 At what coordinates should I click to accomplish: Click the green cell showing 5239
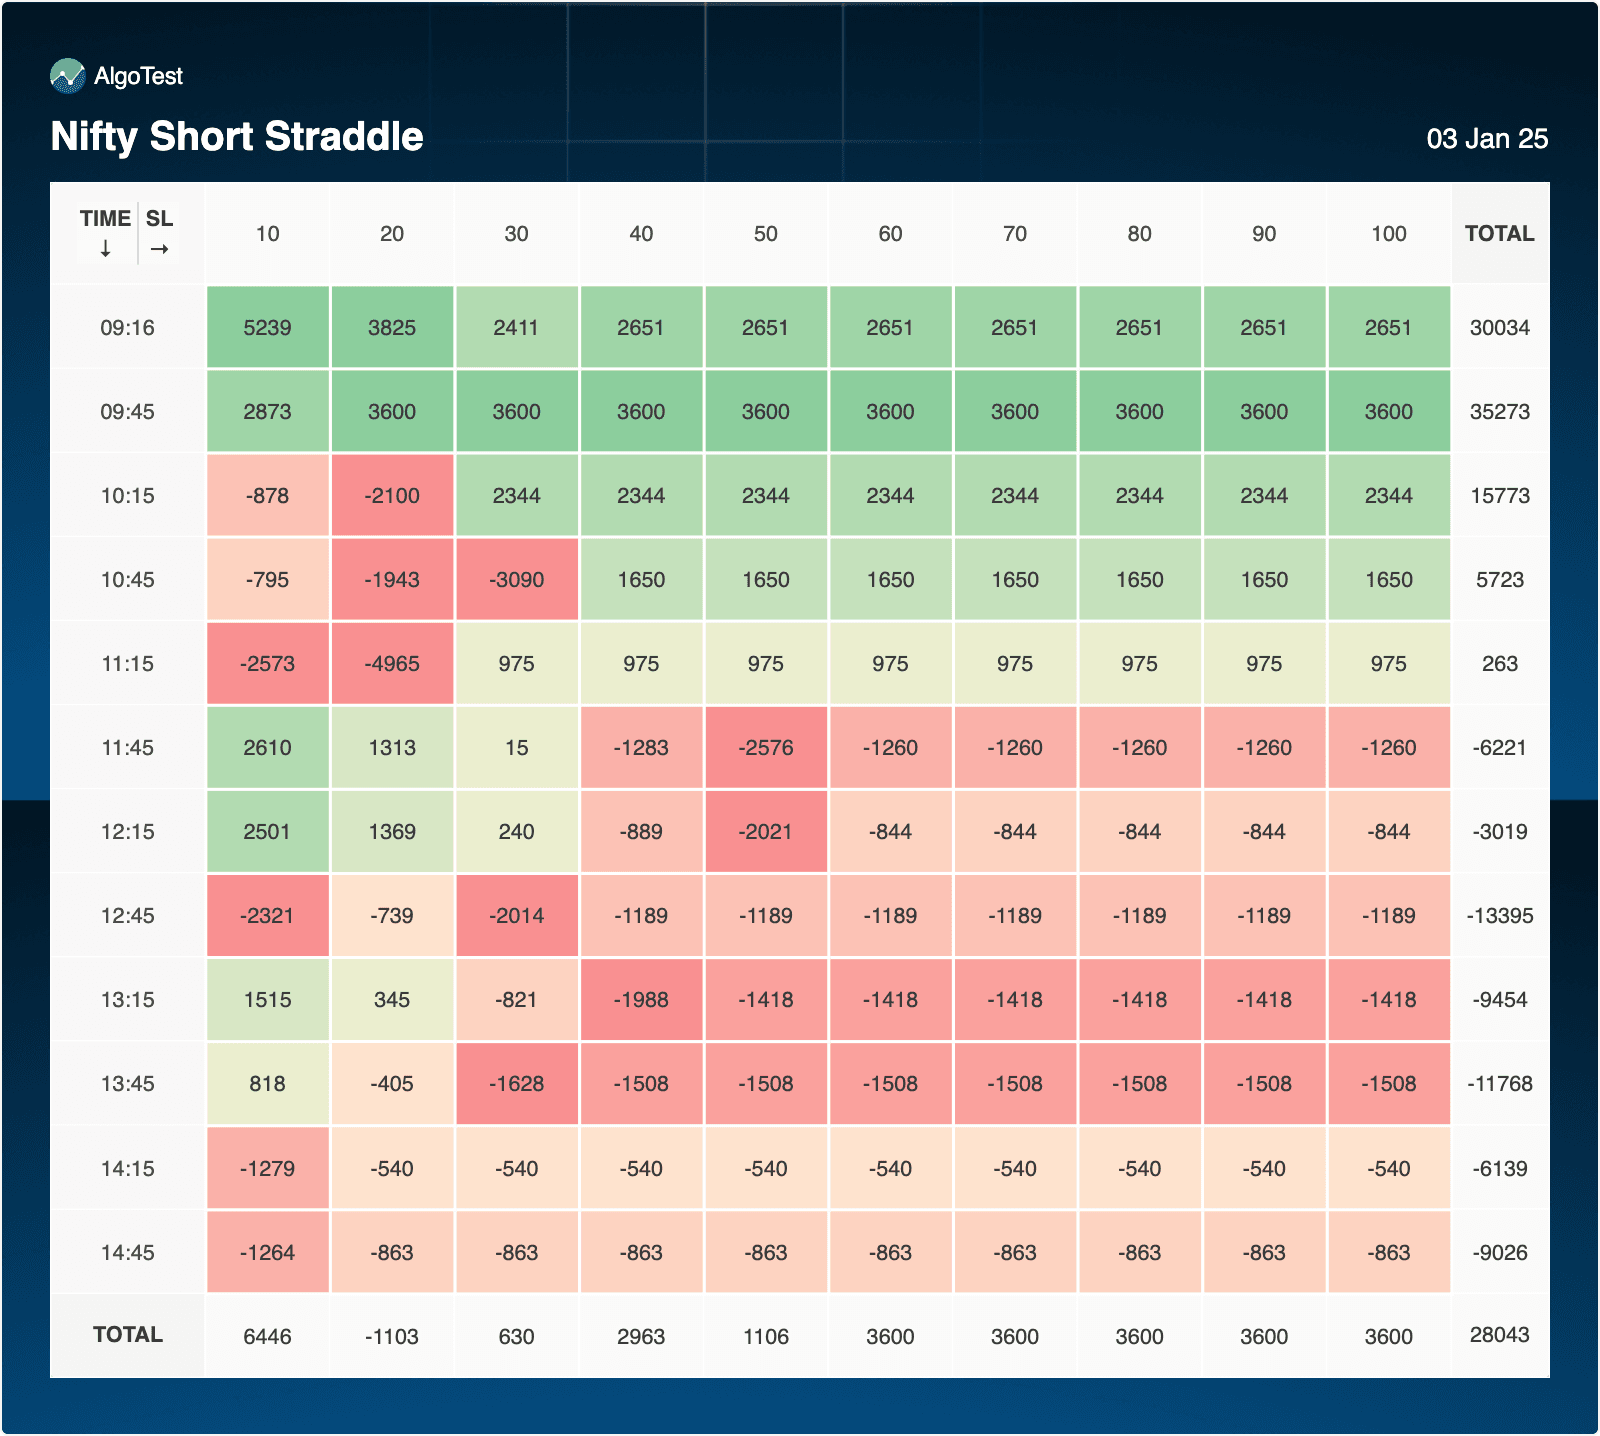point(267,328)
